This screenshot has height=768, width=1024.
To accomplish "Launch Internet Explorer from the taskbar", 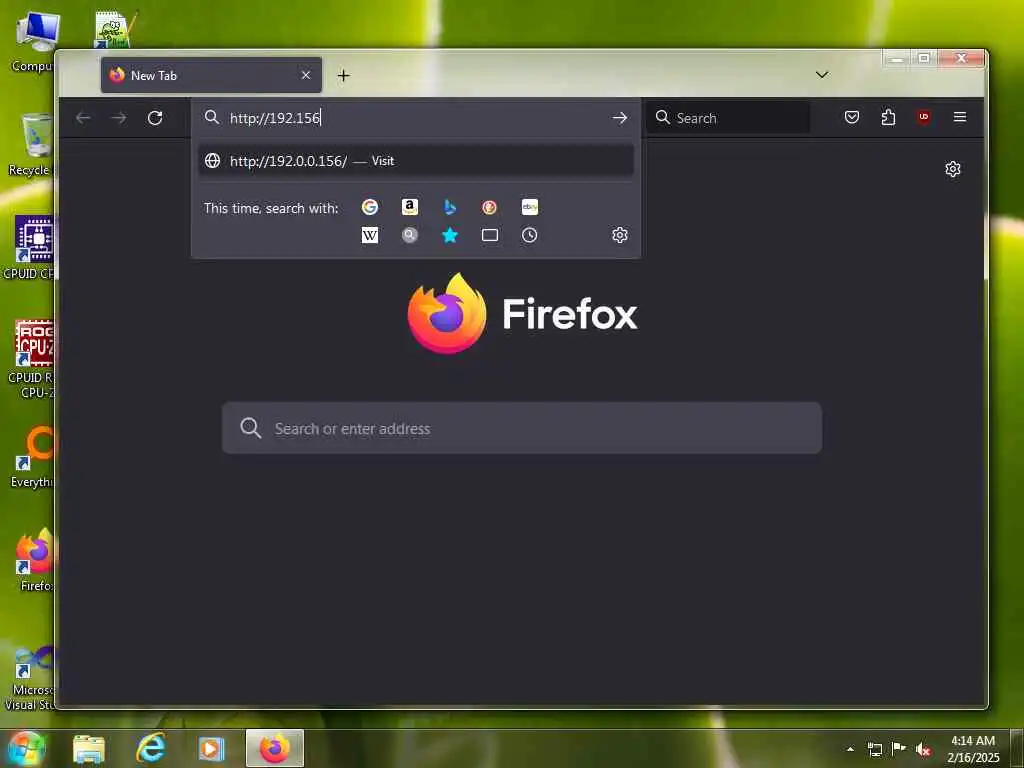I will tap(150, 748).
